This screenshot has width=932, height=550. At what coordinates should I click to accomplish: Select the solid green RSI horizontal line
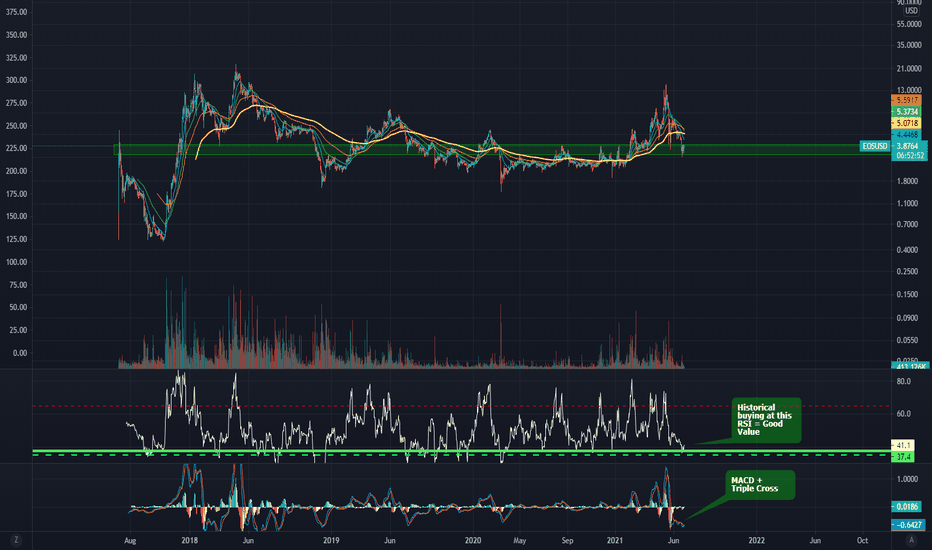coord(461,451)
